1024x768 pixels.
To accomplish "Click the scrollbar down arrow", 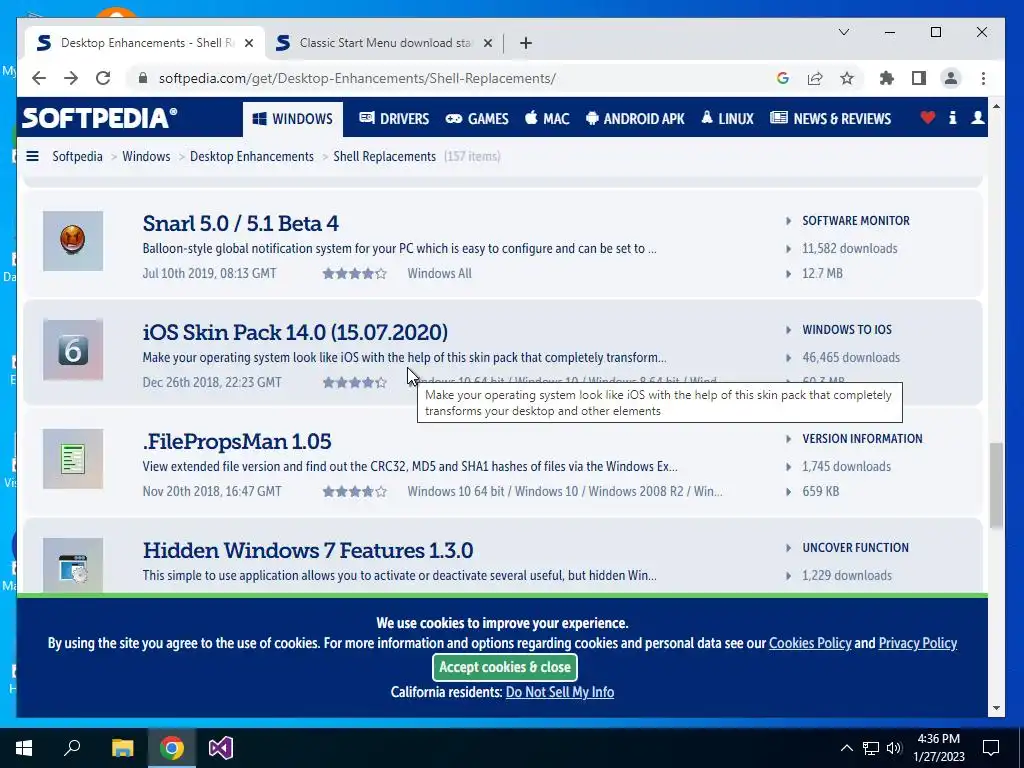I will pos(996,708).
